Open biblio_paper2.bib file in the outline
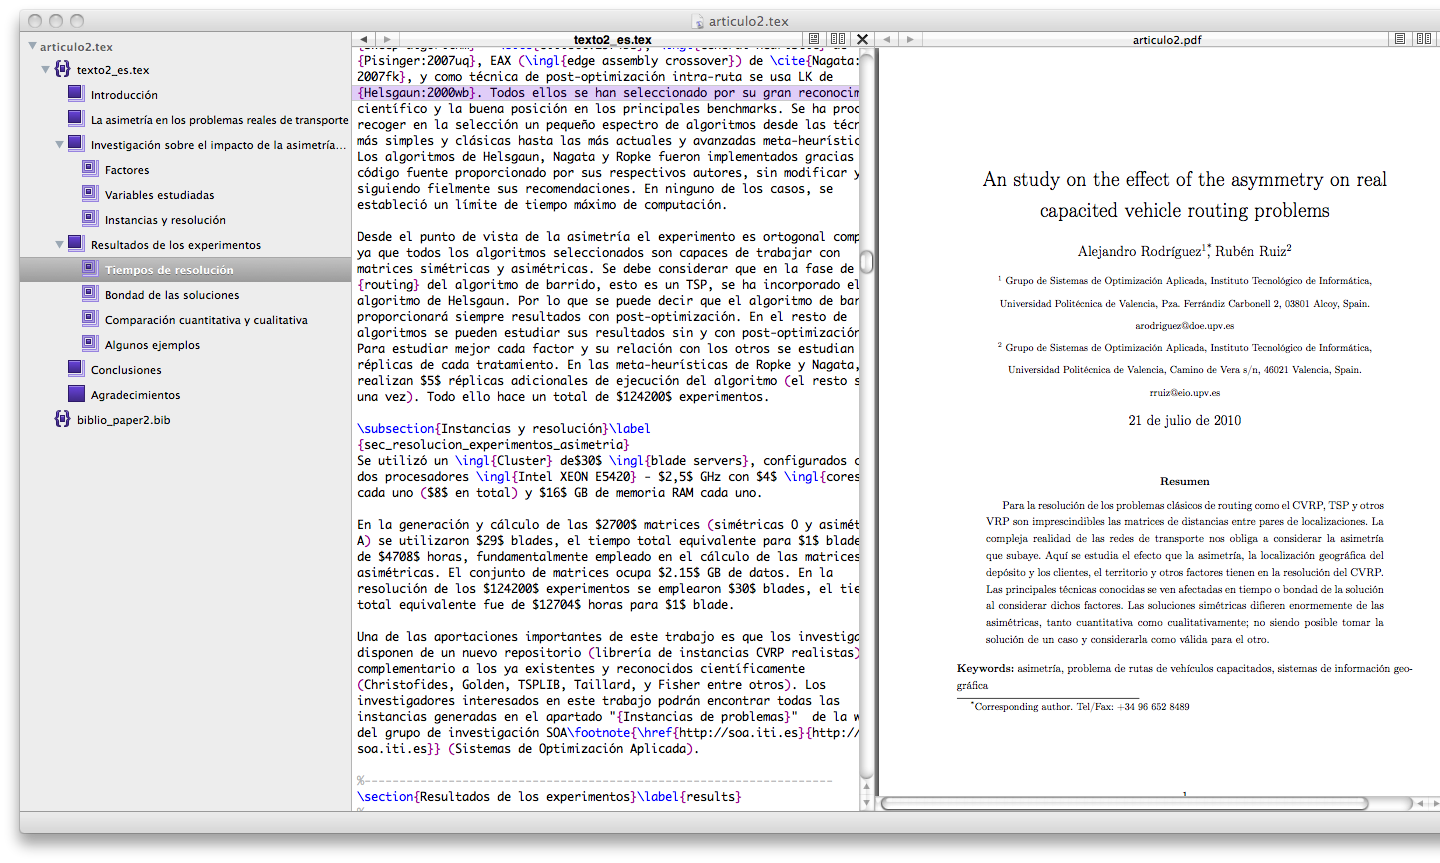The height and width of the screenshot is (863, 1440). point(123,420)
